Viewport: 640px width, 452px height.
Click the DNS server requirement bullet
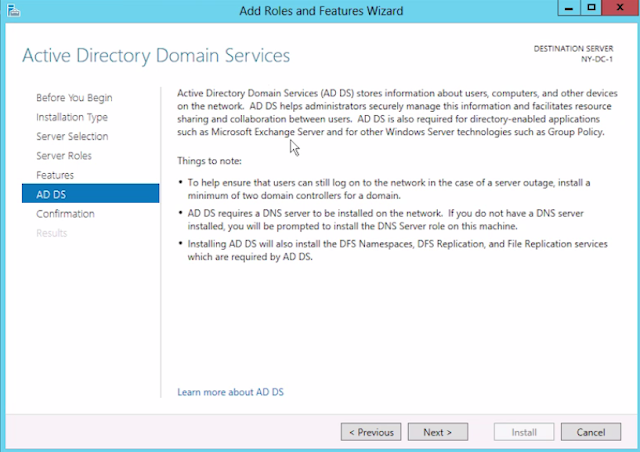386,220
